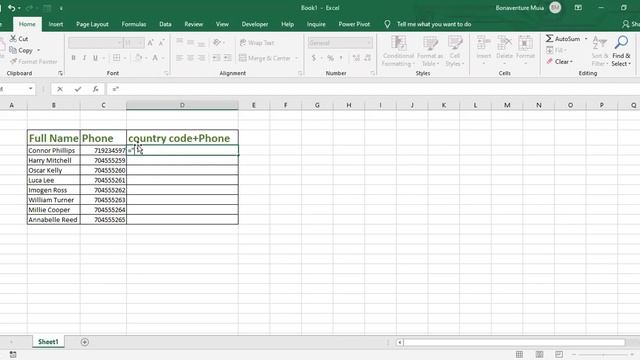Click Merge & Center
Image resolution: width=640 pixels, height=360 pixels.
point(264,58)
